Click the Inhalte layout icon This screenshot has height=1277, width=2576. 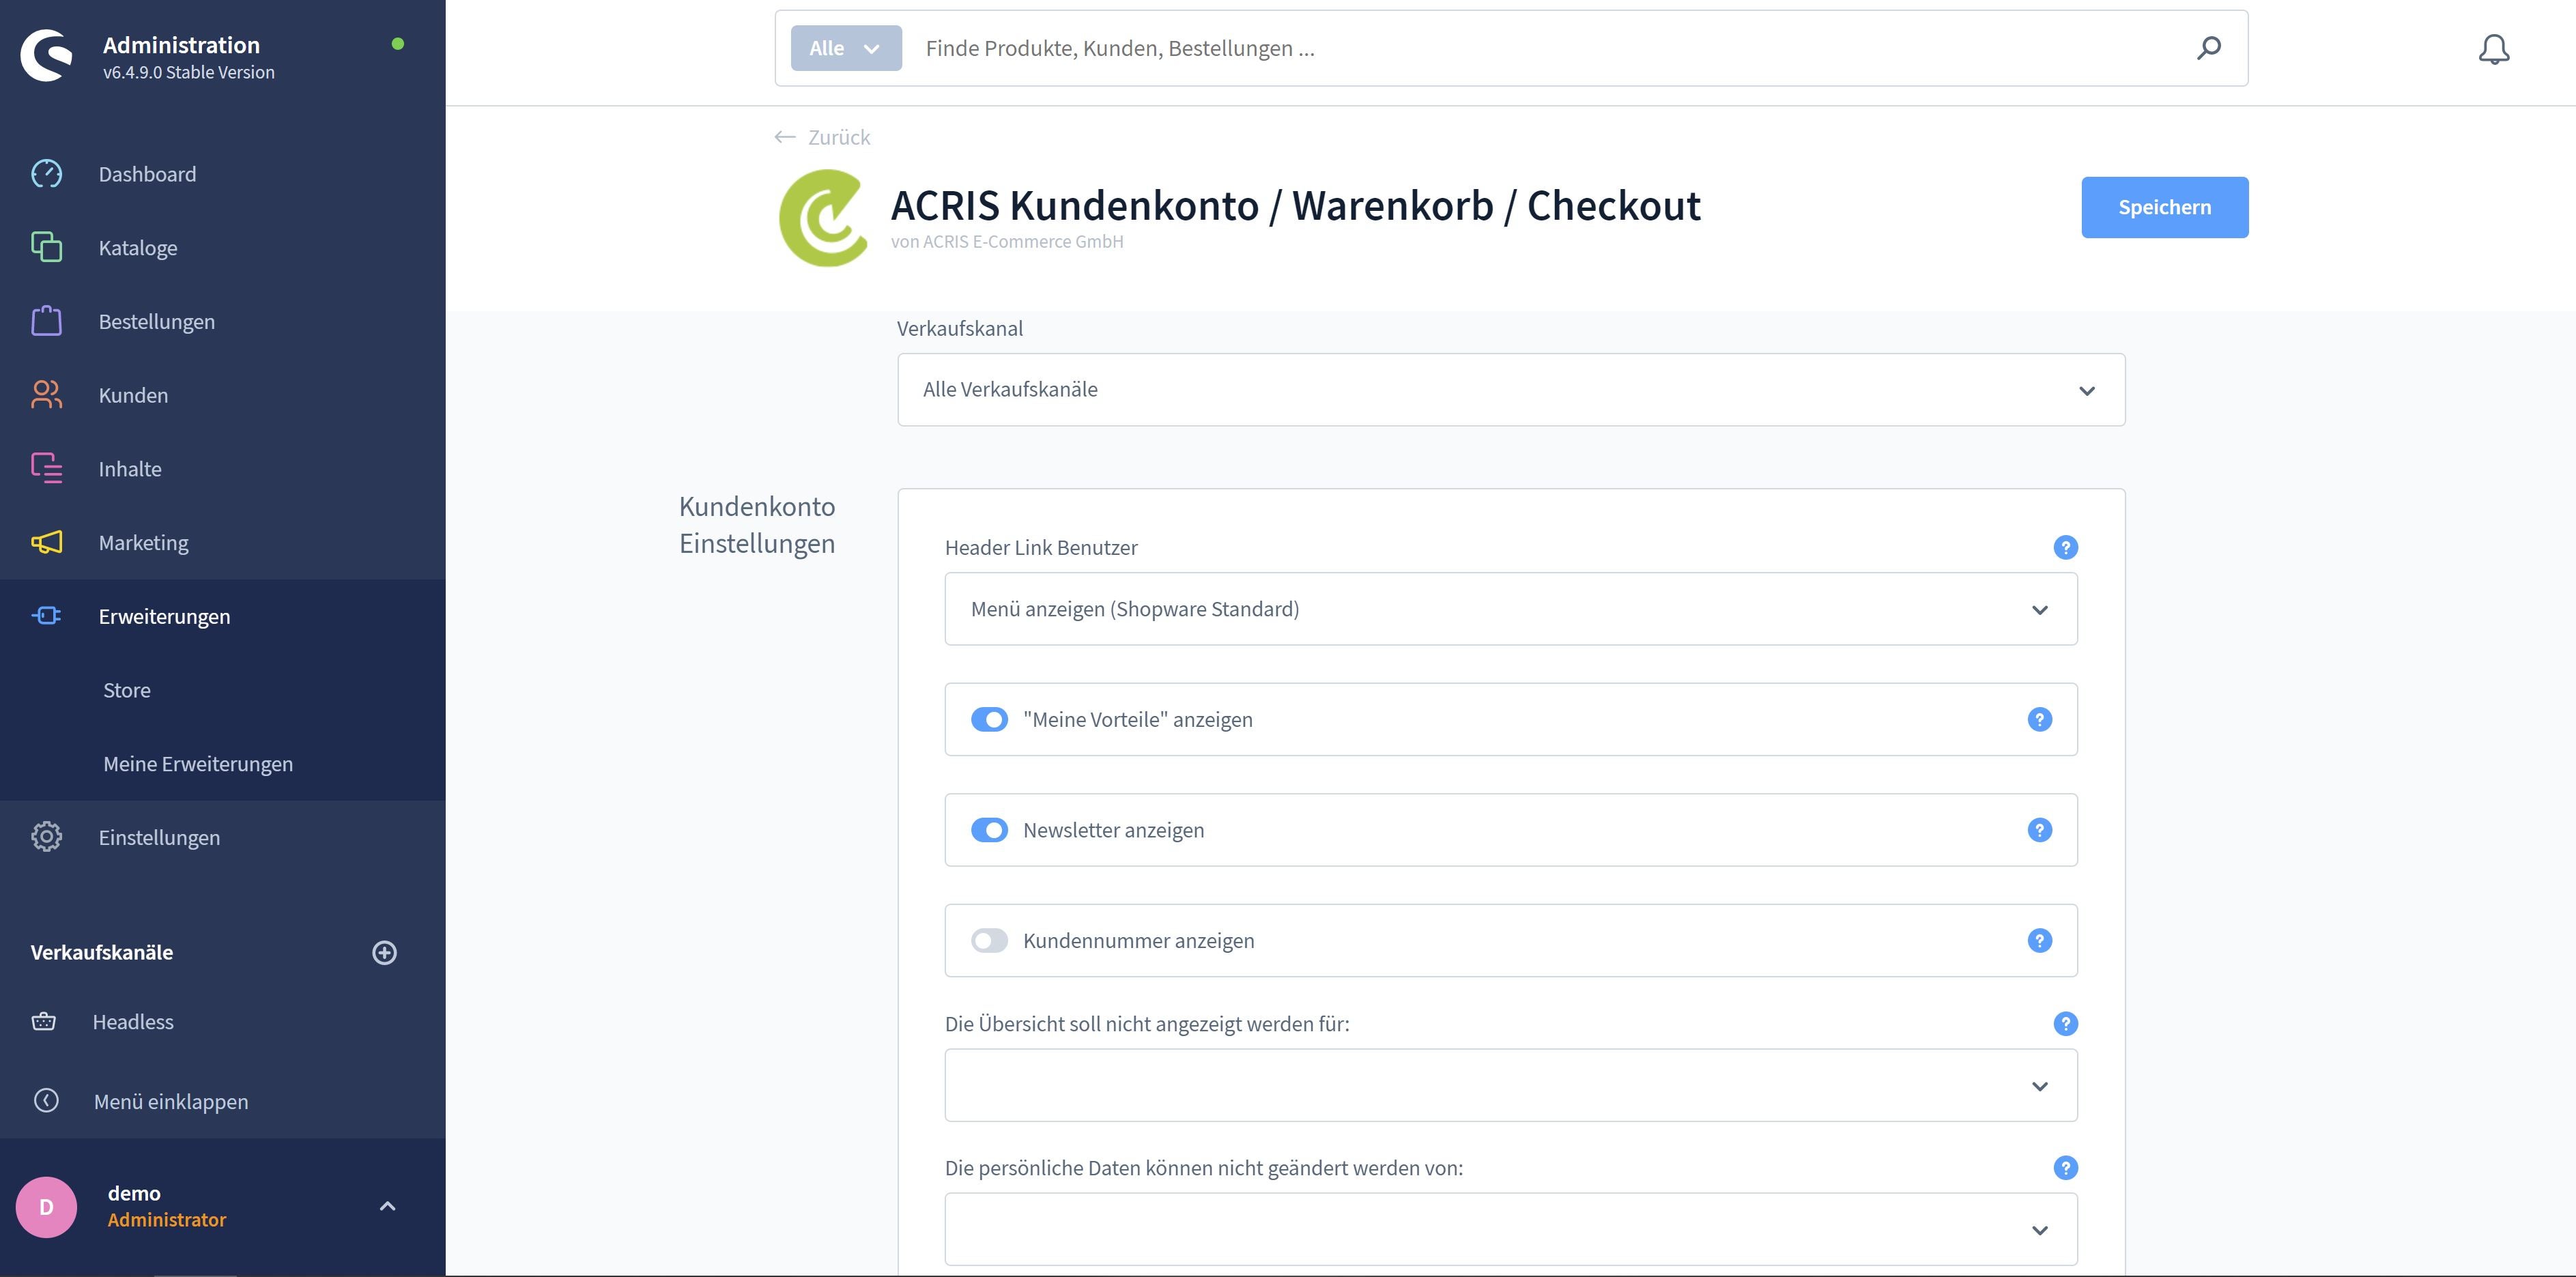tap(46, 468)
